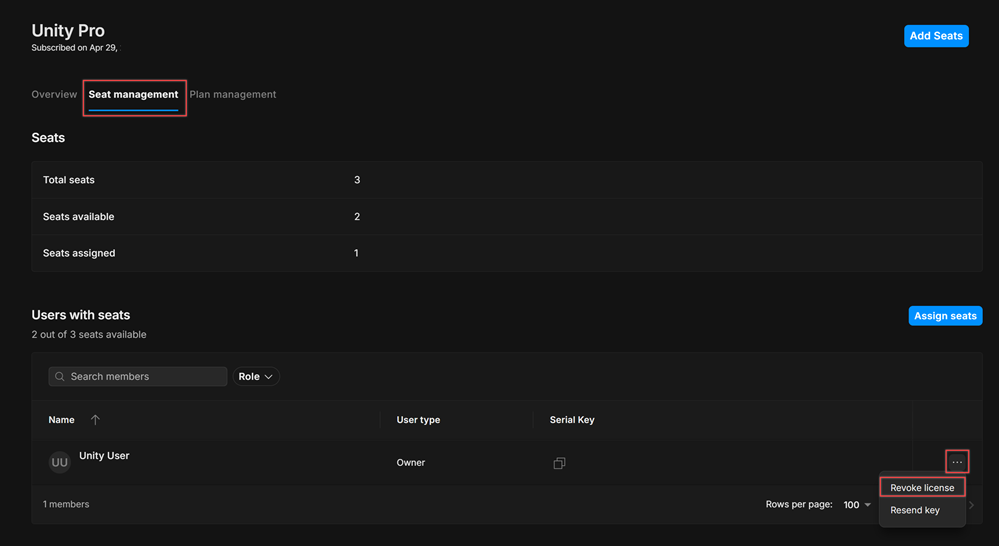The image size is (1000, 546).
Task: Click the Rows per page label
Action: click(x=799, y=505)
